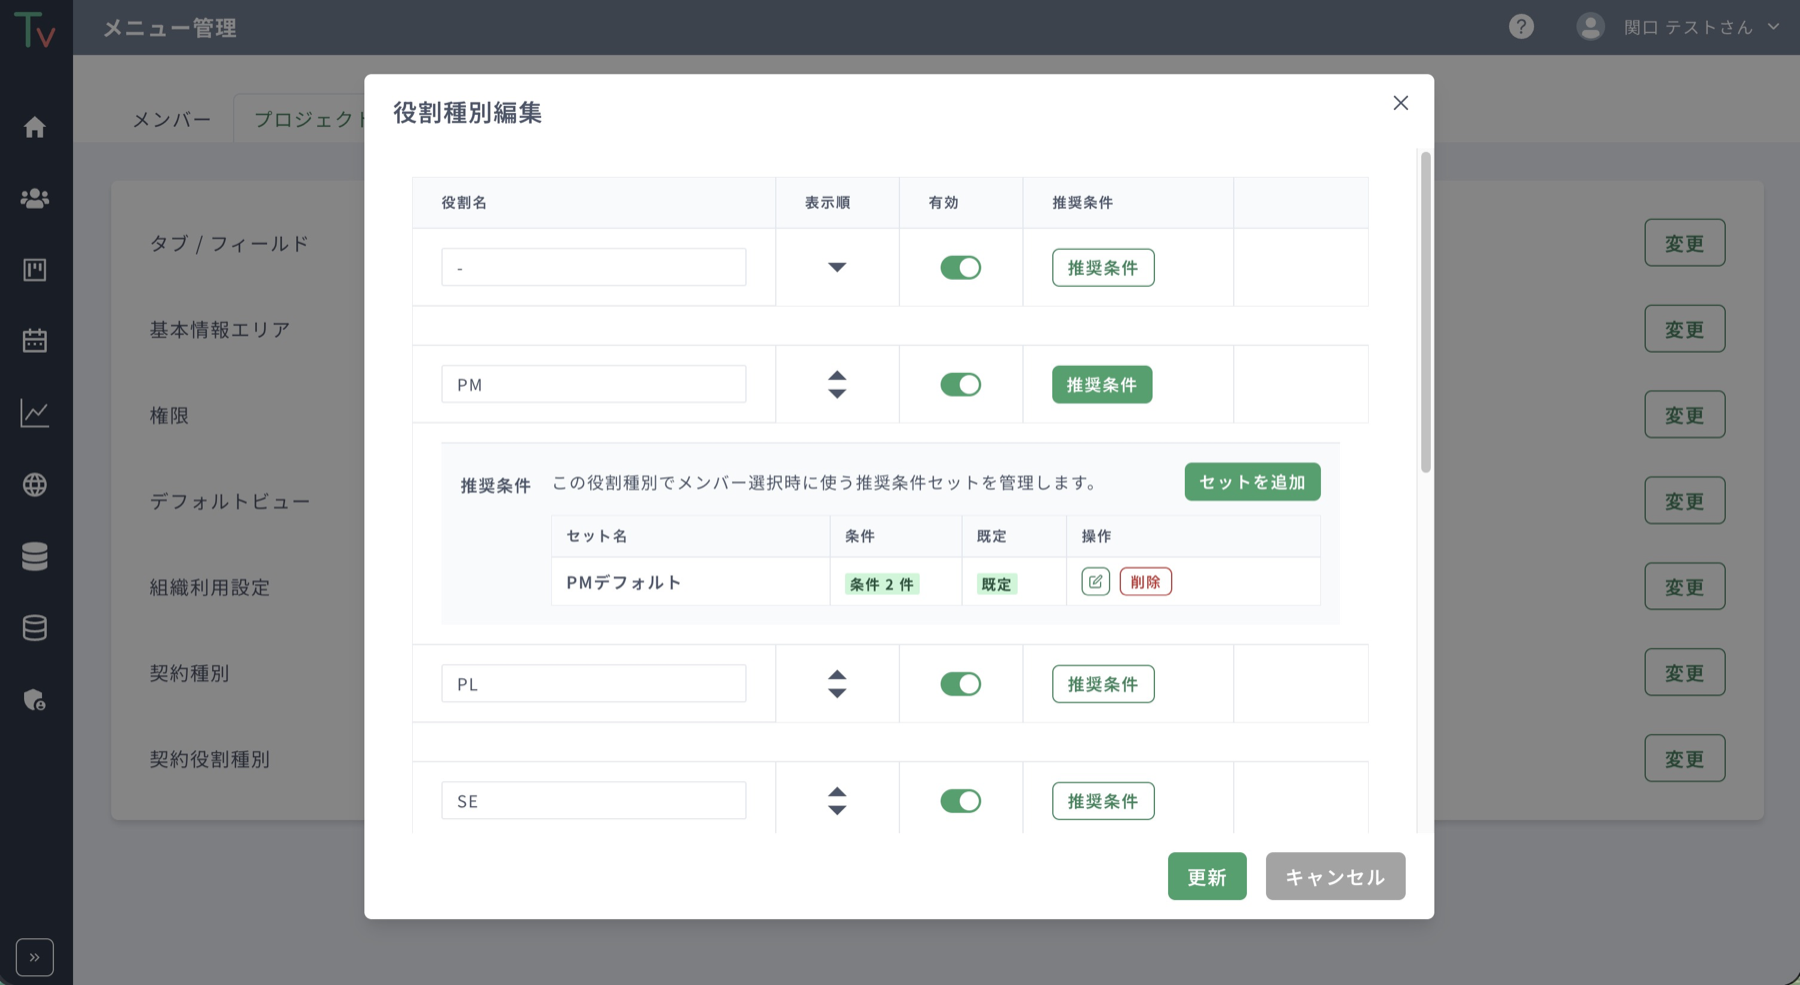Switch to the プロジェクト tab
This screenshot has height=985, width=1800.
pos(300,119)
